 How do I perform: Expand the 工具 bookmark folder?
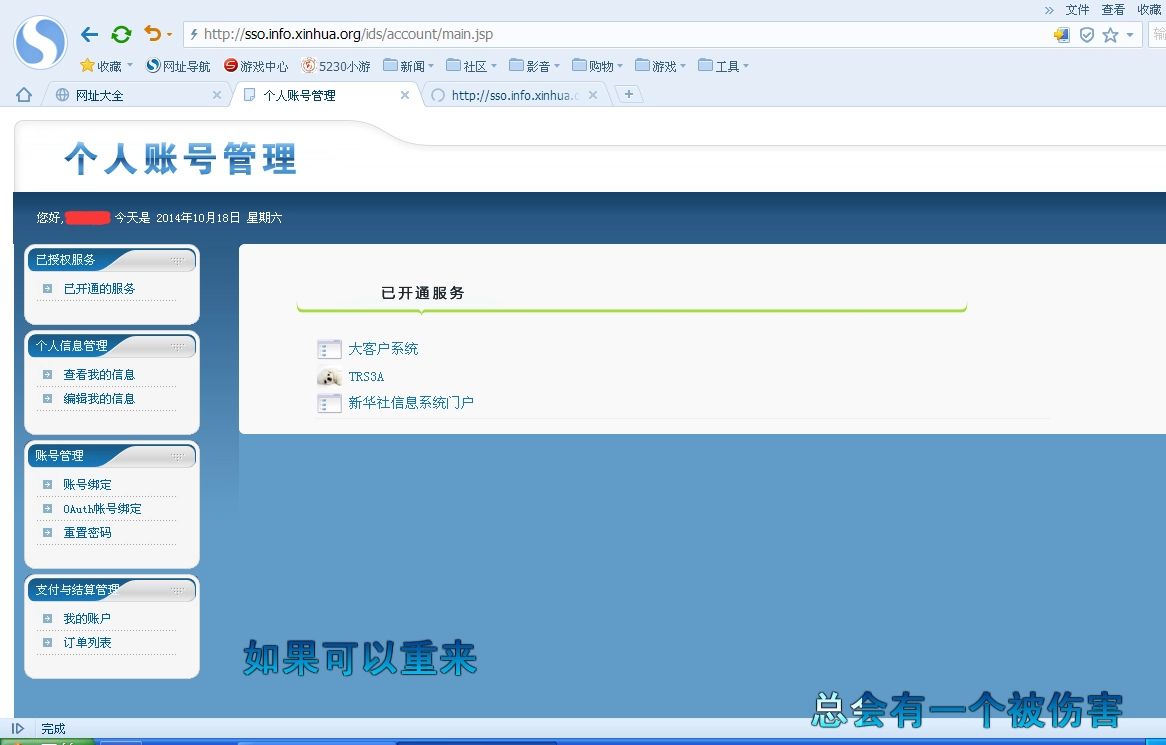724,66
